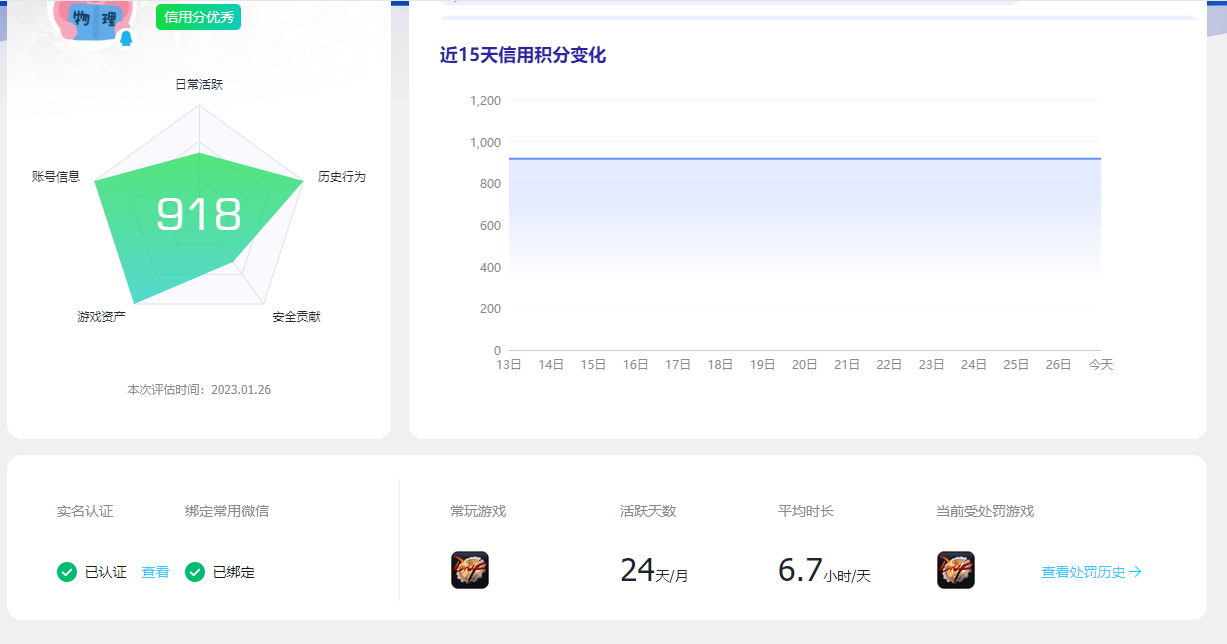This screenshot has height=644, width=1227.
Task: Click the 20日 label on chart axis
Action: 805,365
